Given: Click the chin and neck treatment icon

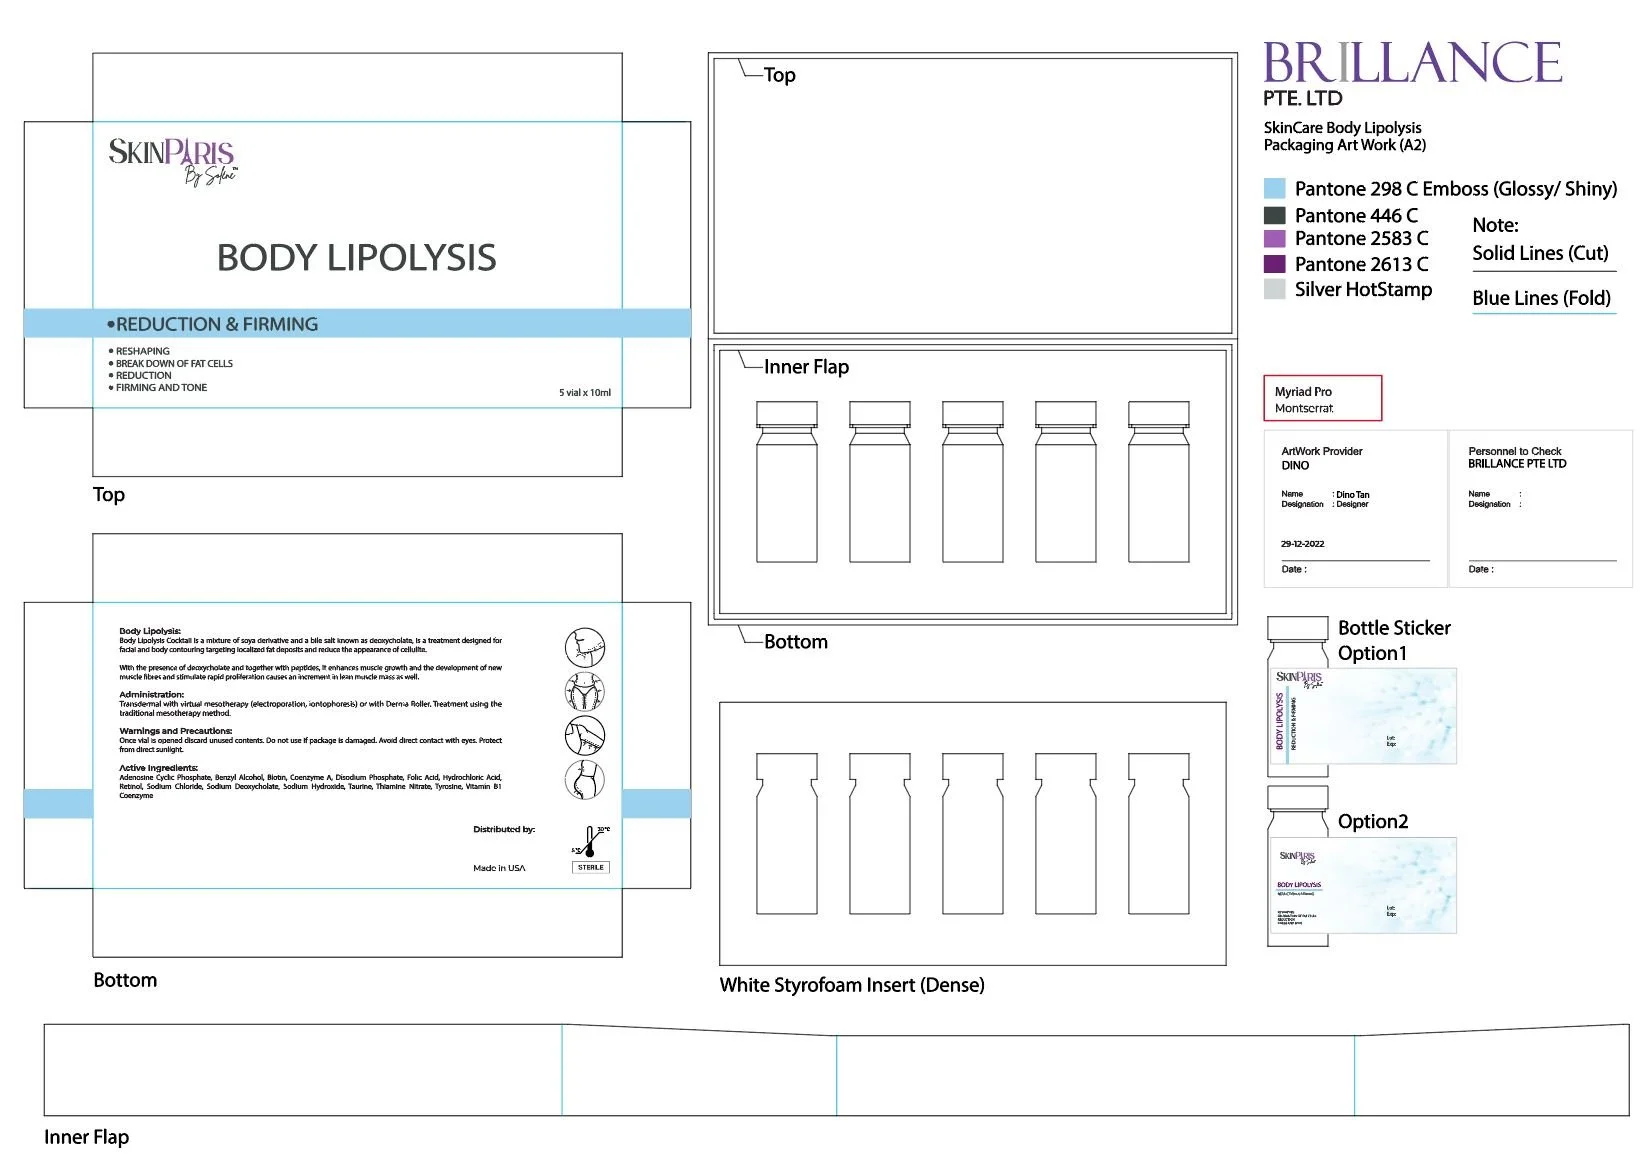Looking at the screenshot, I should click(x=585, y=648).
